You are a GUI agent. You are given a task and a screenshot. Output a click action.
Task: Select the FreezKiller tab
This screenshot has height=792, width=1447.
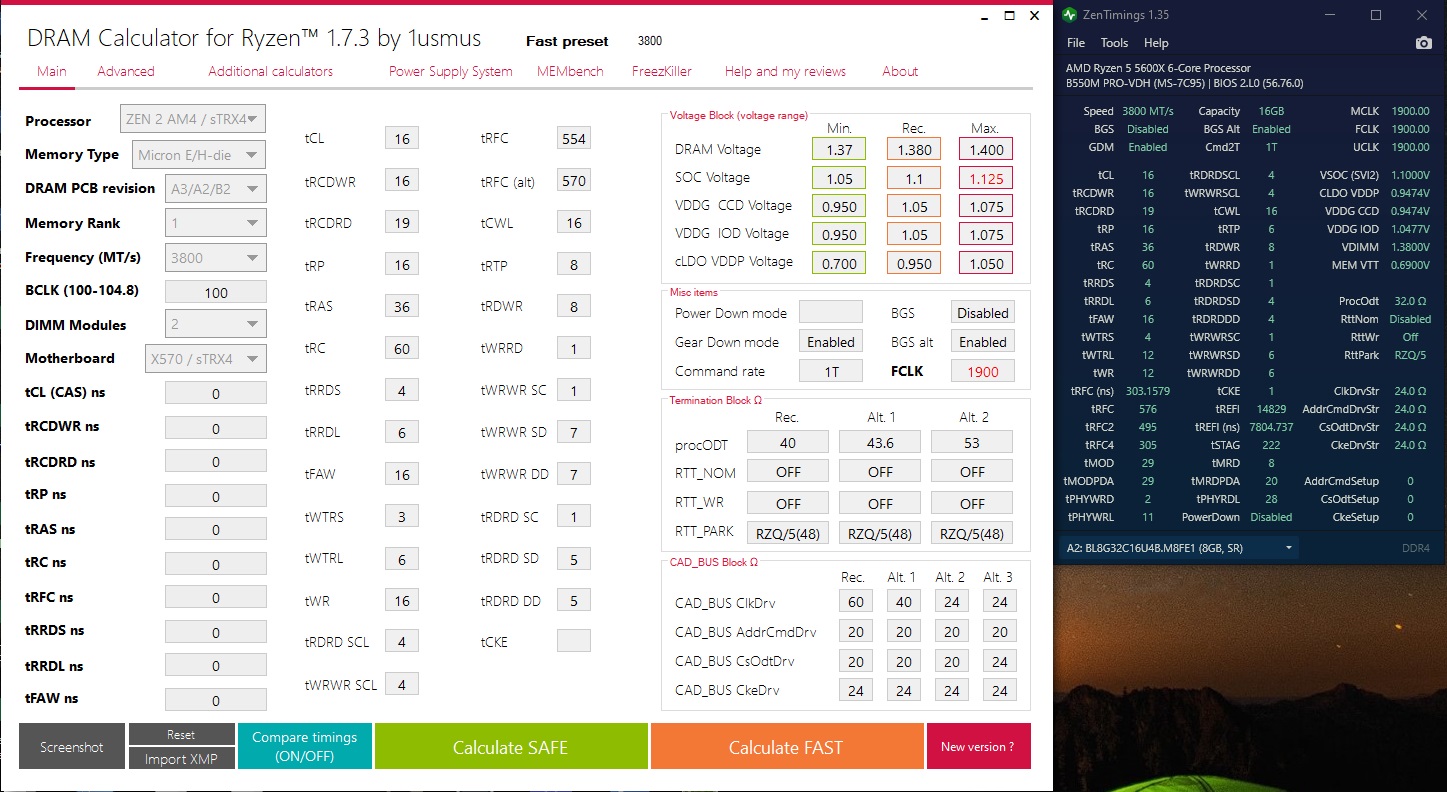[x=662, y=71]
